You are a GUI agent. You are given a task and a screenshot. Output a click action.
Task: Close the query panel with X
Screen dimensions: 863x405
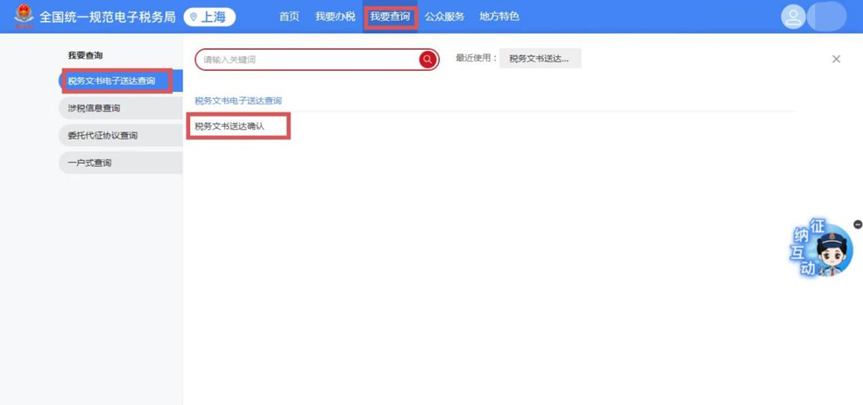coord(836,59)
